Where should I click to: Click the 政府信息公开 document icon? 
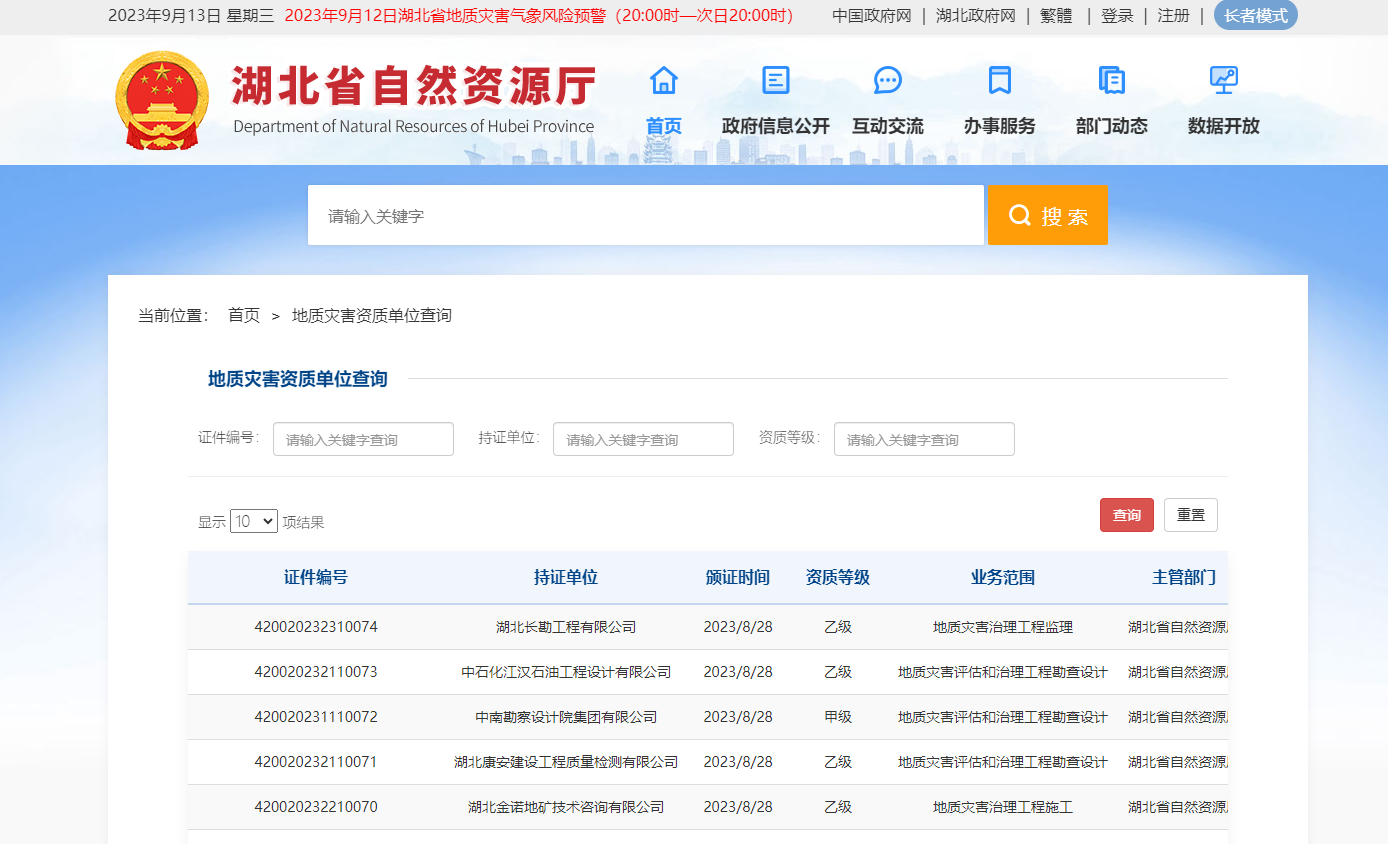pyautogui.click(x=775, y=80)
